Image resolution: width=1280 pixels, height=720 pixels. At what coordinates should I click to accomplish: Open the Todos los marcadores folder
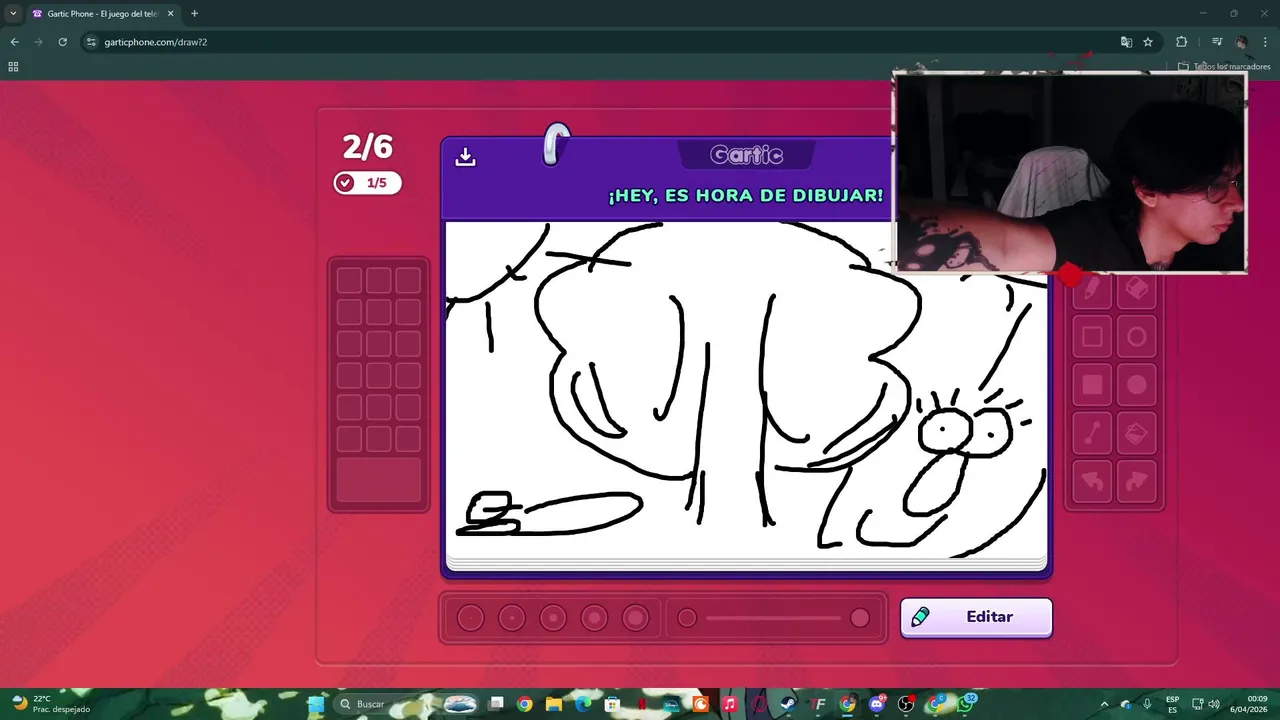1224,67
